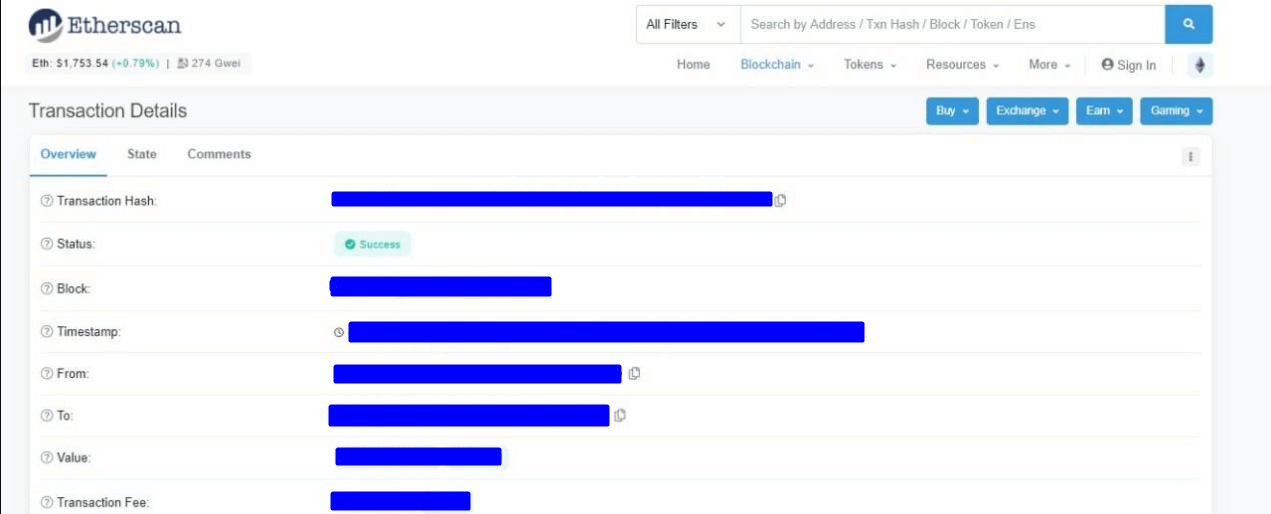
Task: Focus the address search input field
Action: click(x=951, y=24)
